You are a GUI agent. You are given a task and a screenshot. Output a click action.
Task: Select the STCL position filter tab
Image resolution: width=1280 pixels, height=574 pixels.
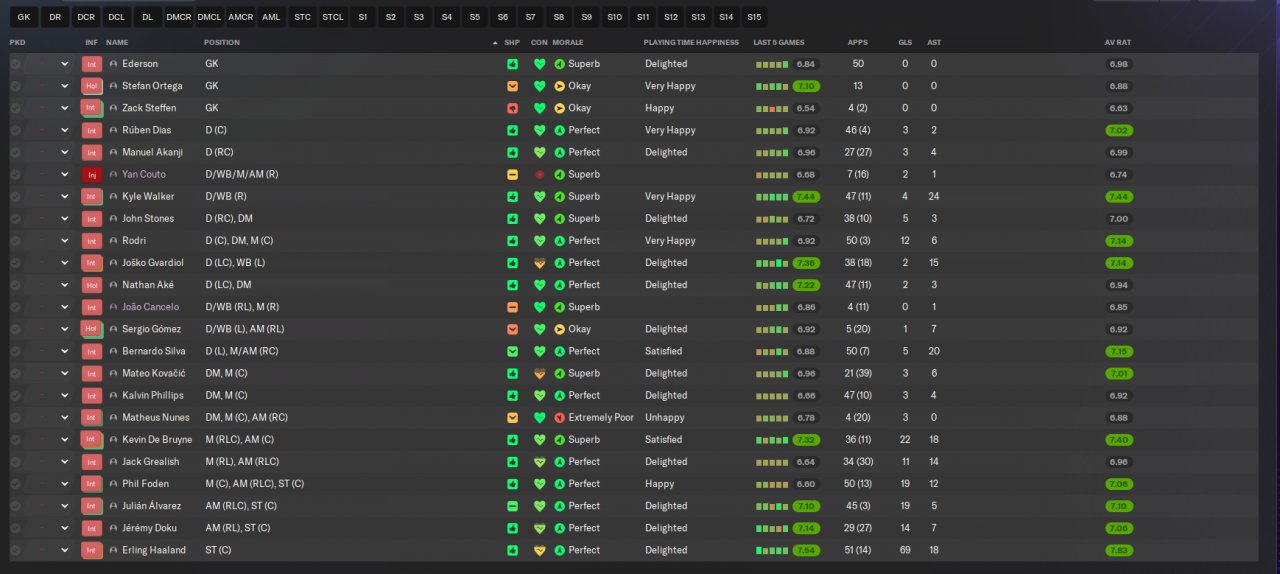pos(333,17)
